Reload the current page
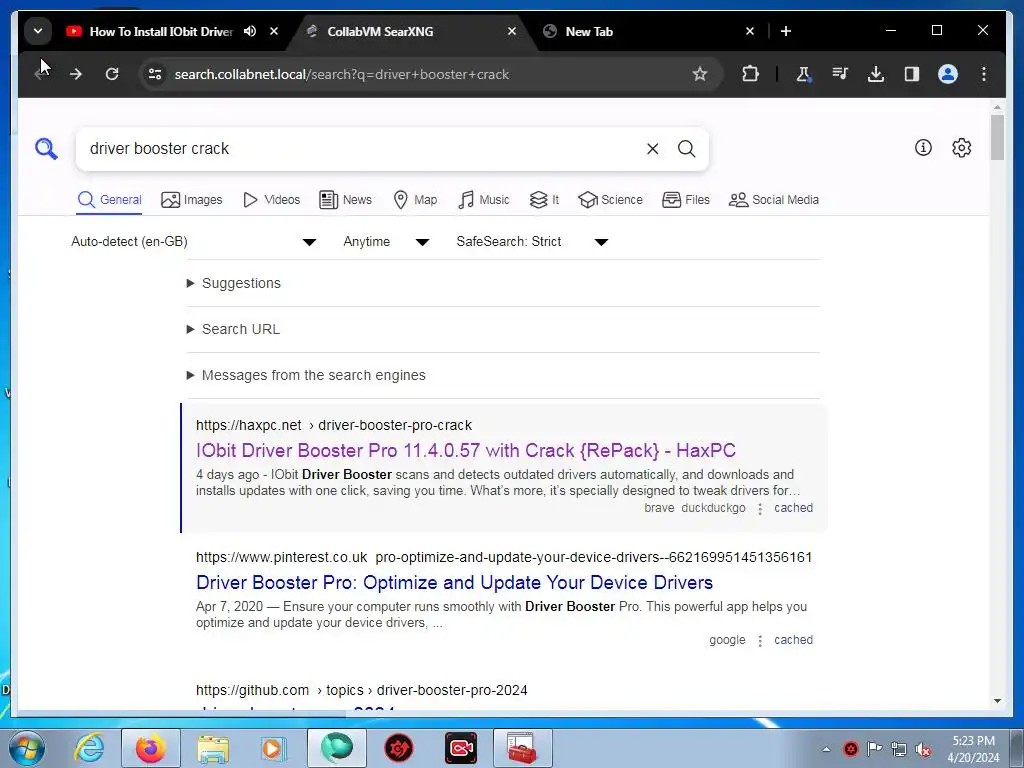Image resolution: width=1024 pixels, height=768 pixels. coord(112,74)
